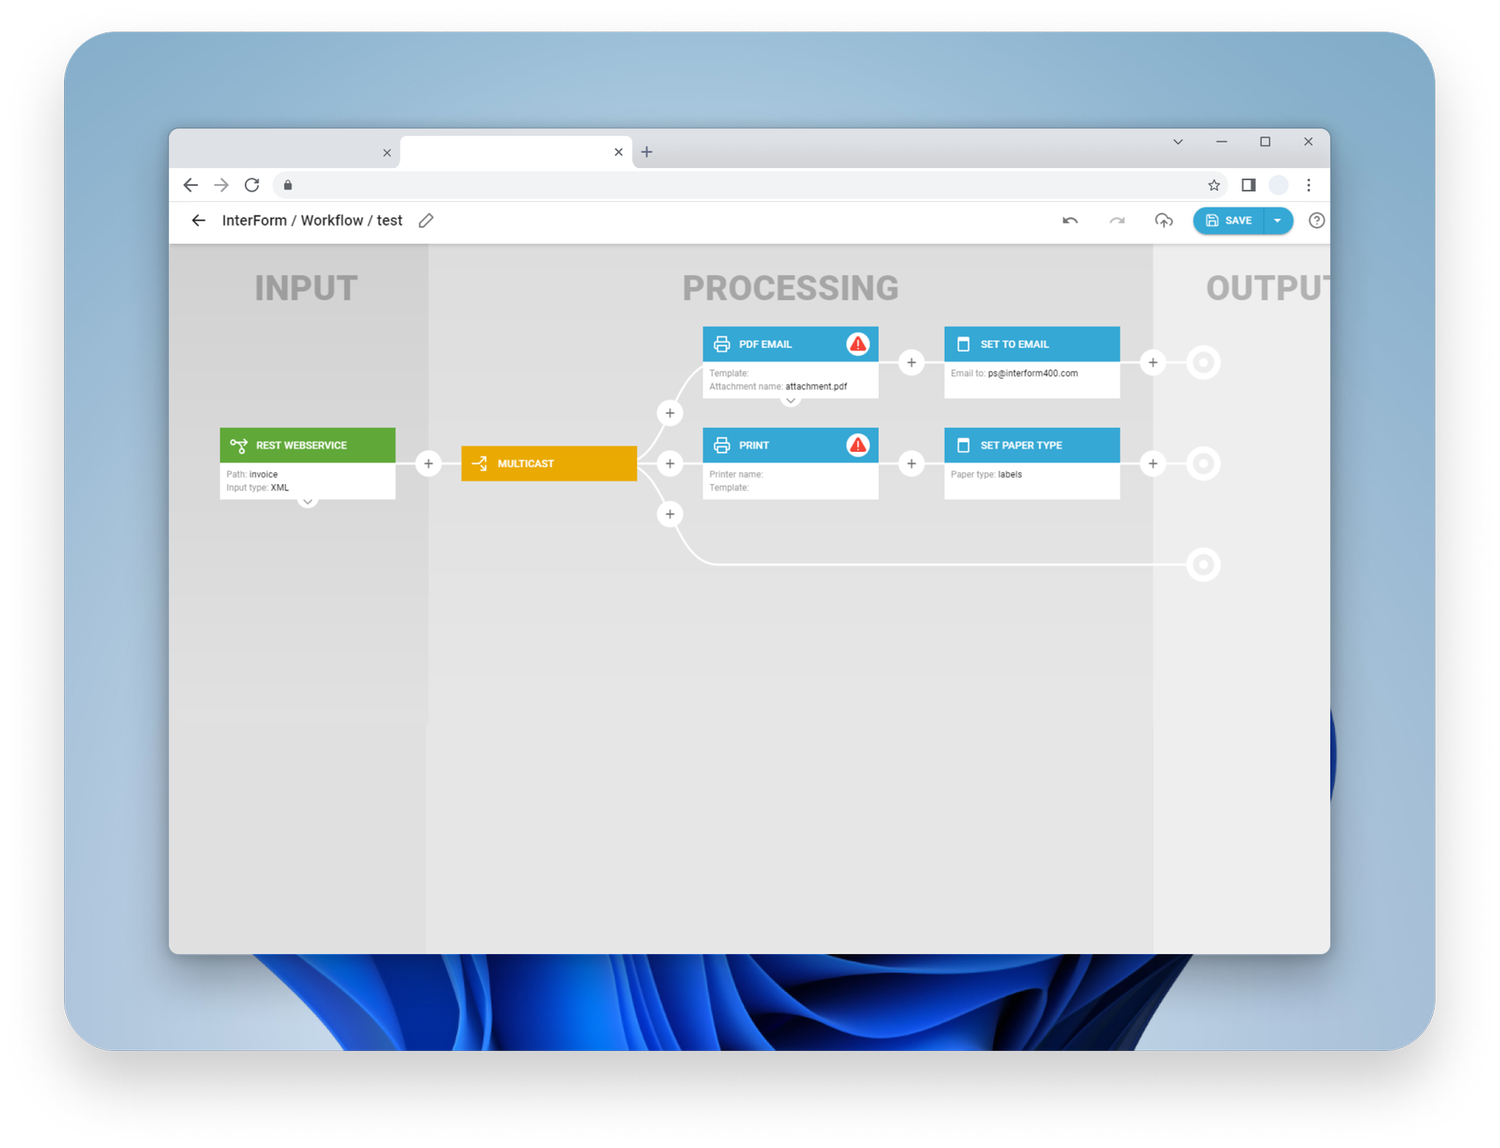The height and width of the screenshot is (1148, 1500).
Task: Bookmark this page with the star icon
Action: click(1213, 185)
